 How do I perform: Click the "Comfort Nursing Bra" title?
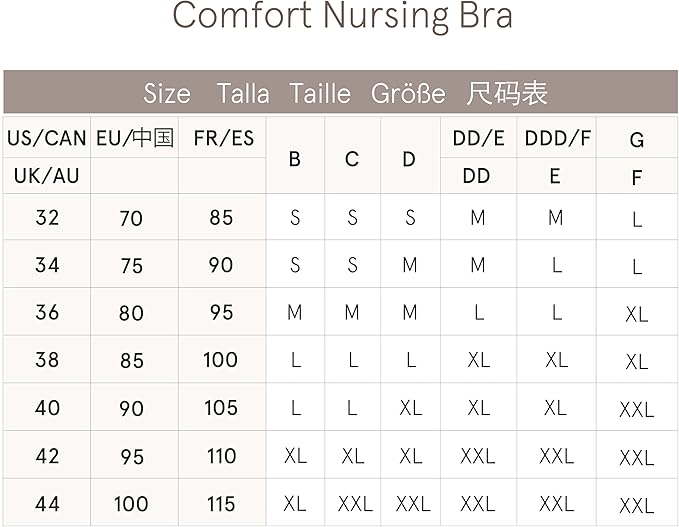click(x=342, y=18)
